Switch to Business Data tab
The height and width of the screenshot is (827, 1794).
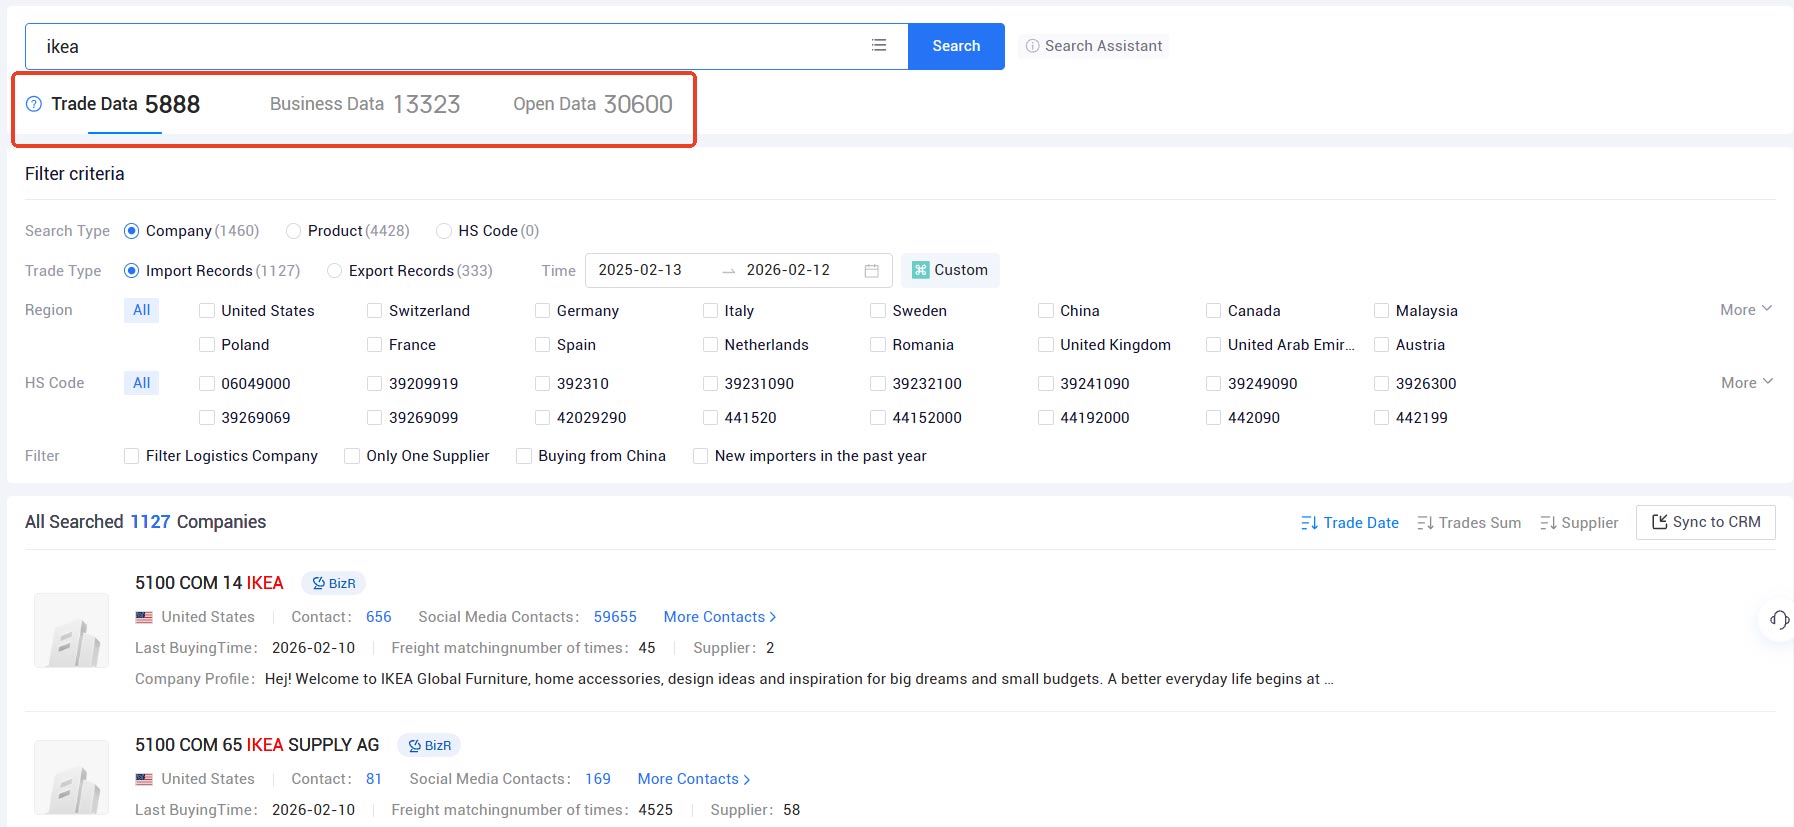click(x=365, y=104)
